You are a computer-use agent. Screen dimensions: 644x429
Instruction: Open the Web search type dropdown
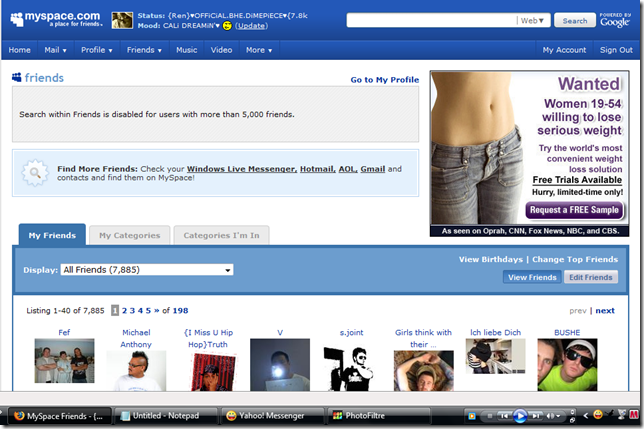[532, 21]
